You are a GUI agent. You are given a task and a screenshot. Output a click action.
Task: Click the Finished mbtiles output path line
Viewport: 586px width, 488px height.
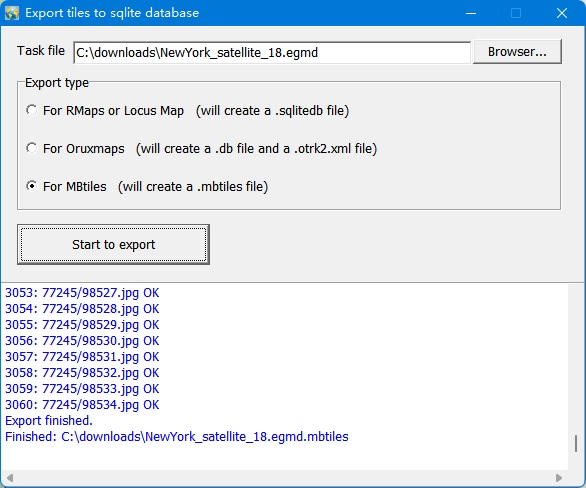tap(176, 437)
